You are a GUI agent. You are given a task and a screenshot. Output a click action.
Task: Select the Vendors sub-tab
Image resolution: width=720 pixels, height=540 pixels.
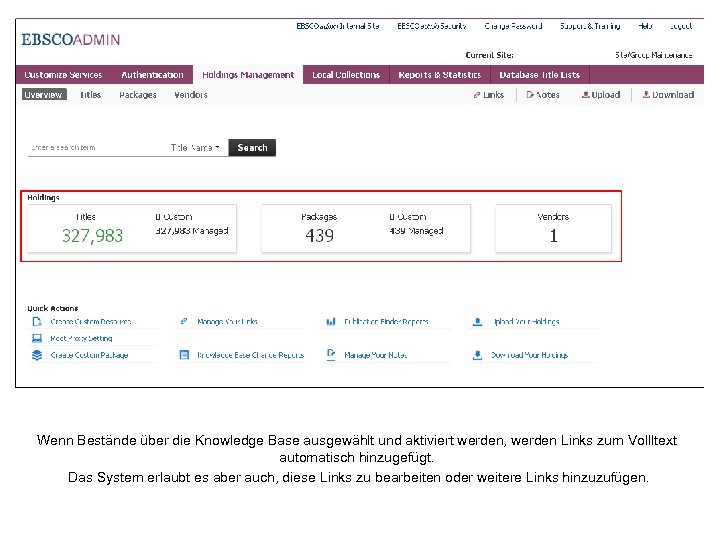click(191, 95)
